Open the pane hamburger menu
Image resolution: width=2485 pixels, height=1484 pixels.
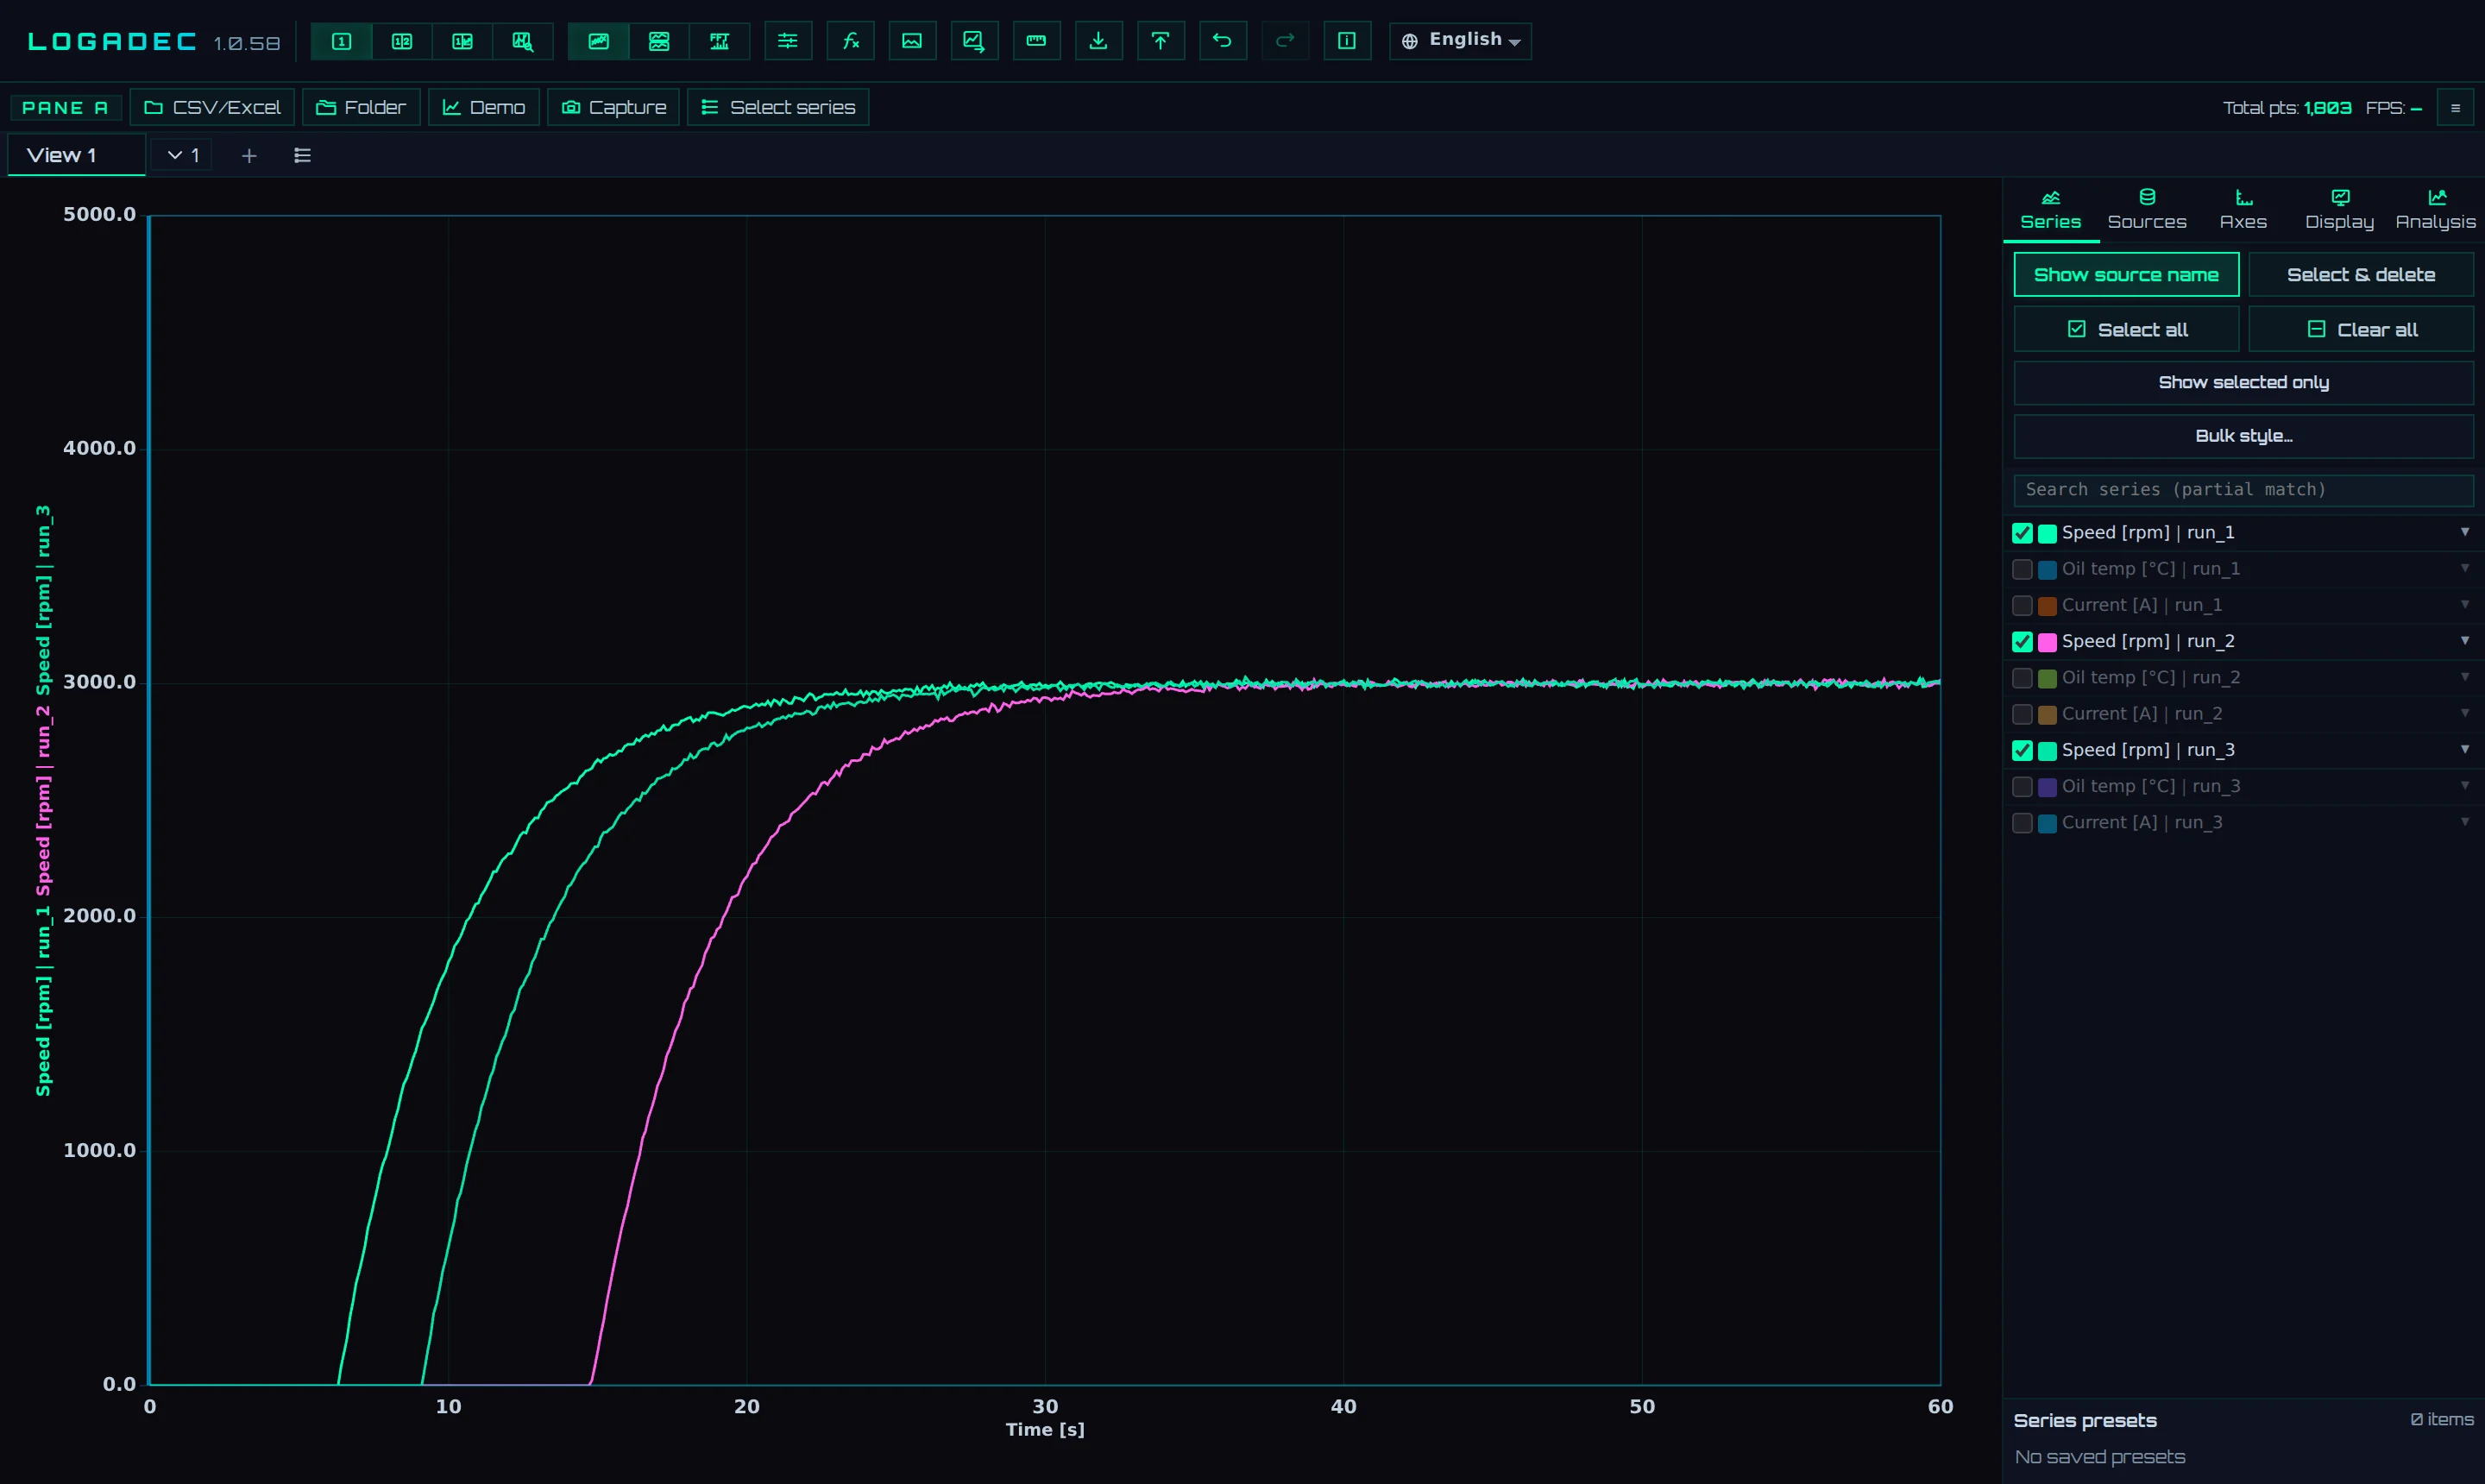2455,108
